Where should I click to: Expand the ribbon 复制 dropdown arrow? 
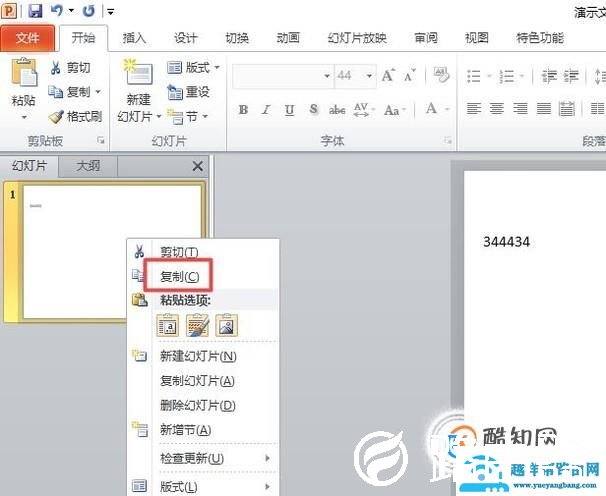[x=98, y=92]
